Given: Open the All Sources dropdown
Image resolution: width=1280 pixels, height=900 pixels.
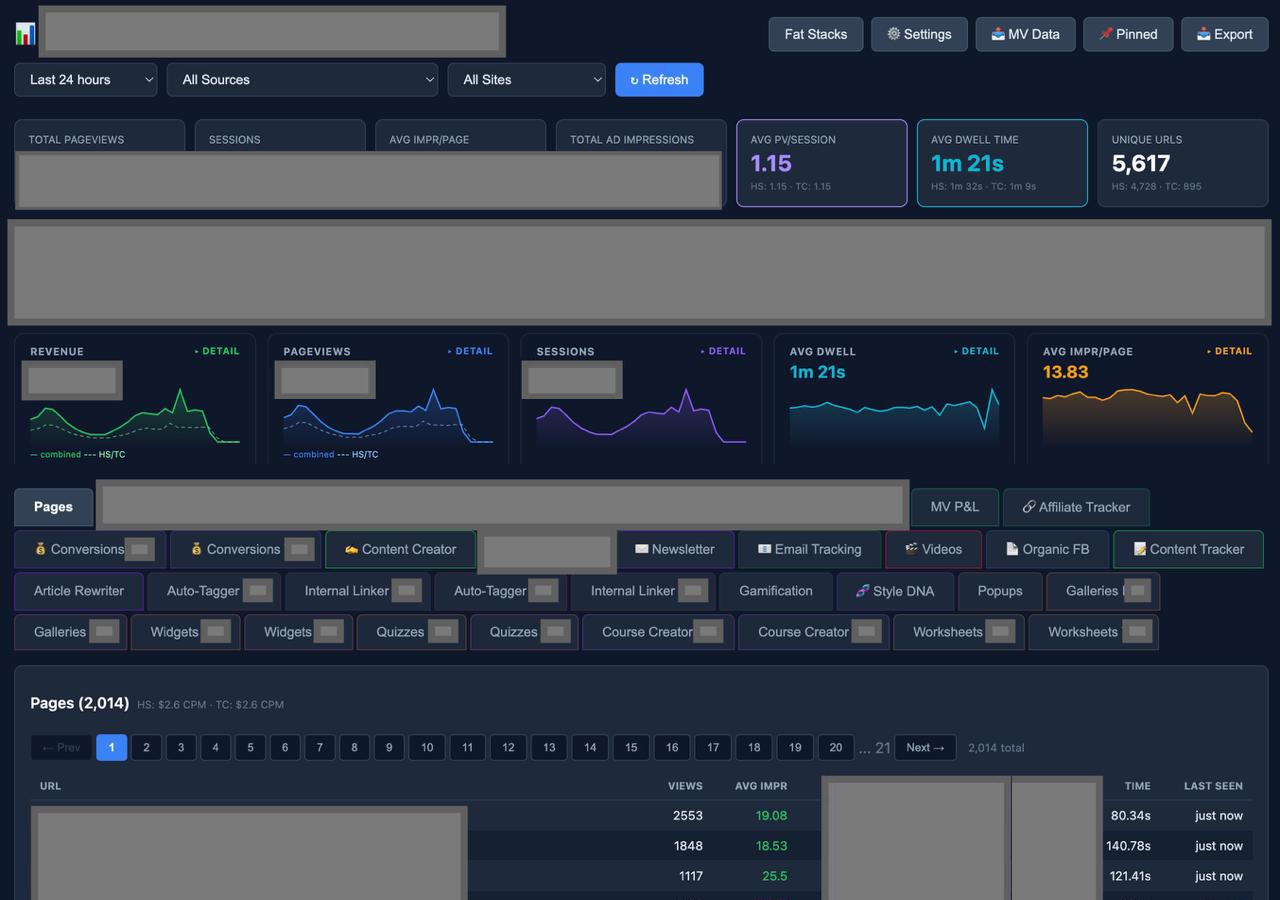Looking at the screenshot, I should [302, 80].
